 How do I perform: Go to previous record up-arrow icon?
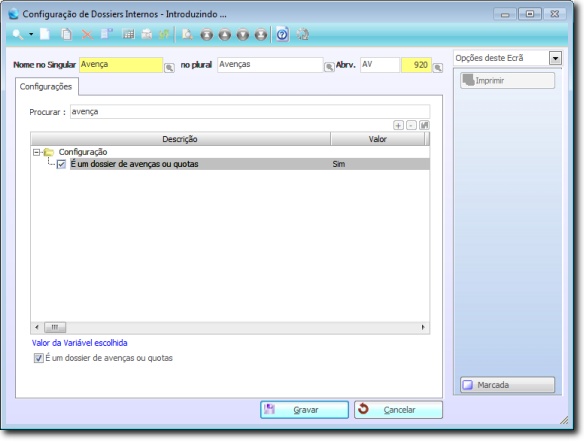click(225, 35)
